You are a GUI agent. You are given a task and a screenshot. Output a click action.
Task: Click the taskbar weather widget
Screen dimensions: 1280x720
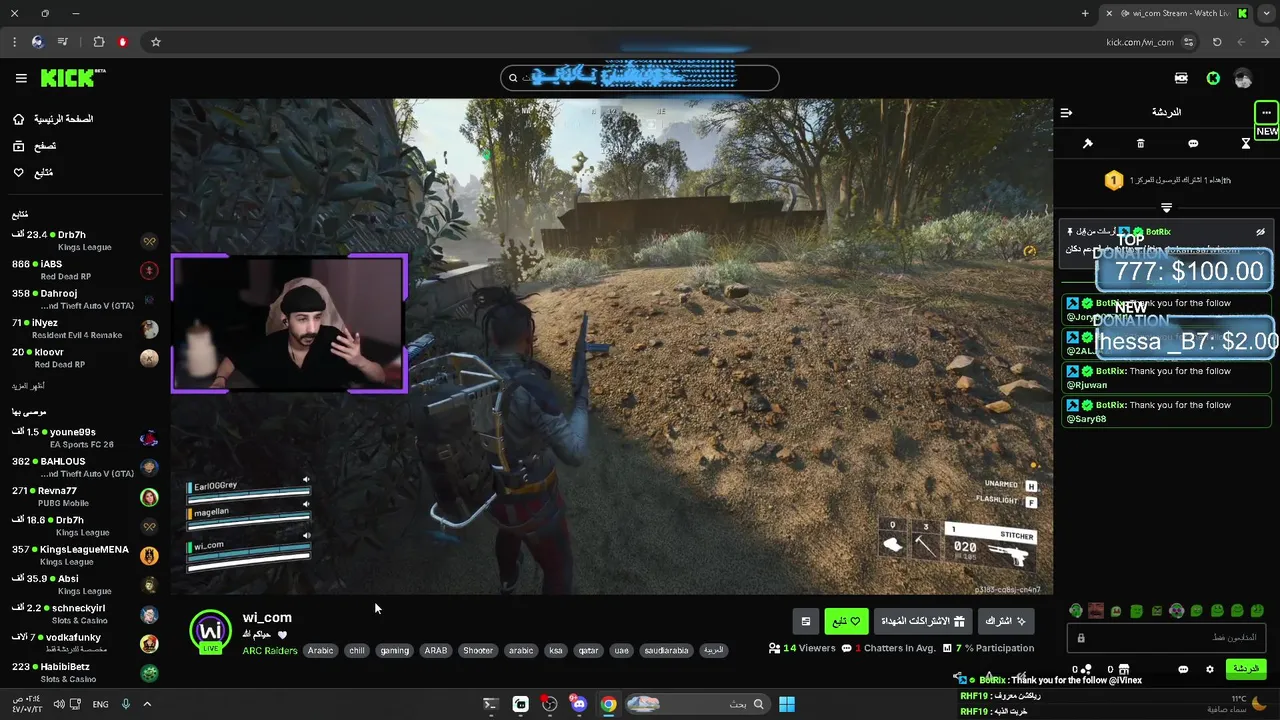[1238, 704]
